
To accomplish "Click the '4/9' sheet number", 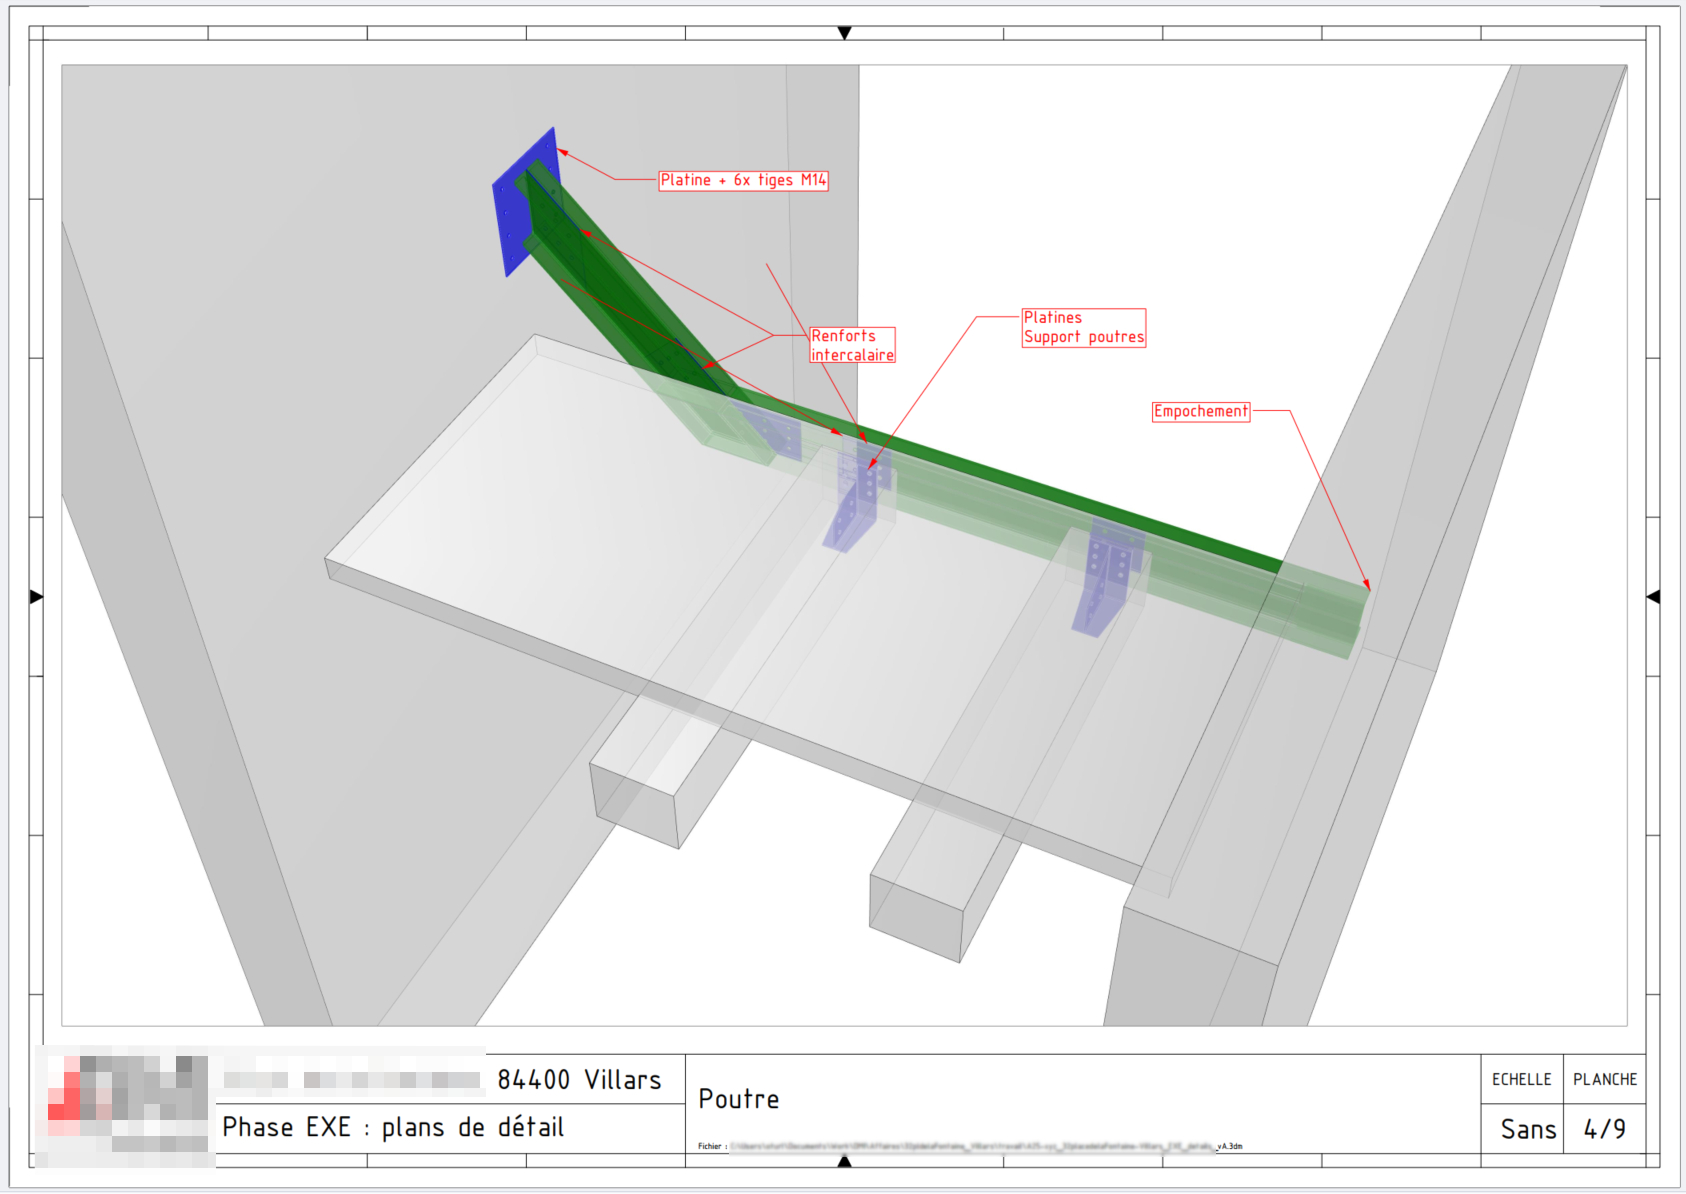I will click(1604, 1128).
